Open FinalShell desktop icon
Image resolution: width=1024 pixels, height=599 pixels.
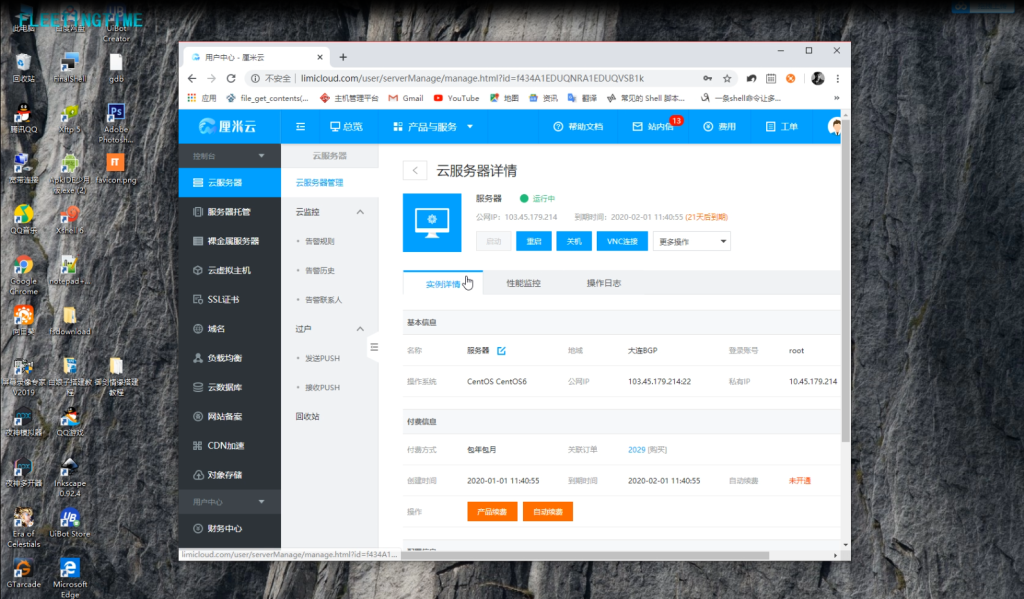[x=70, y=67]
